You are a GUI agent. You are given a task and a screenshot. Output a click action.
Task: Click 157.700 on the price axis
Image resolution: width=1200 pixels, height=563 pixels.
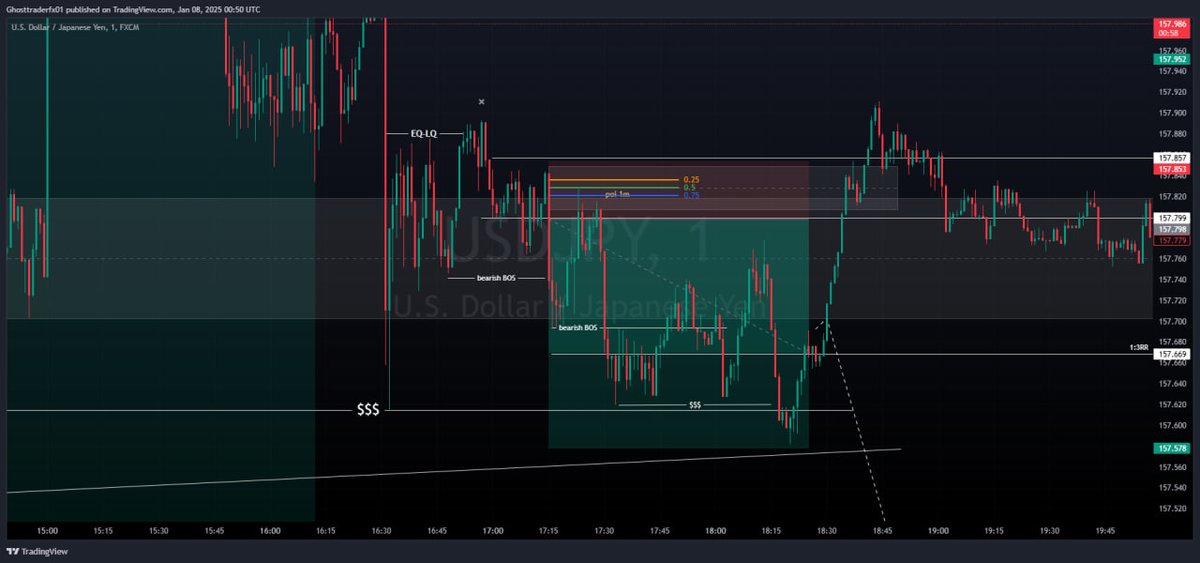pyautogui.click(x=1172, y=321)
